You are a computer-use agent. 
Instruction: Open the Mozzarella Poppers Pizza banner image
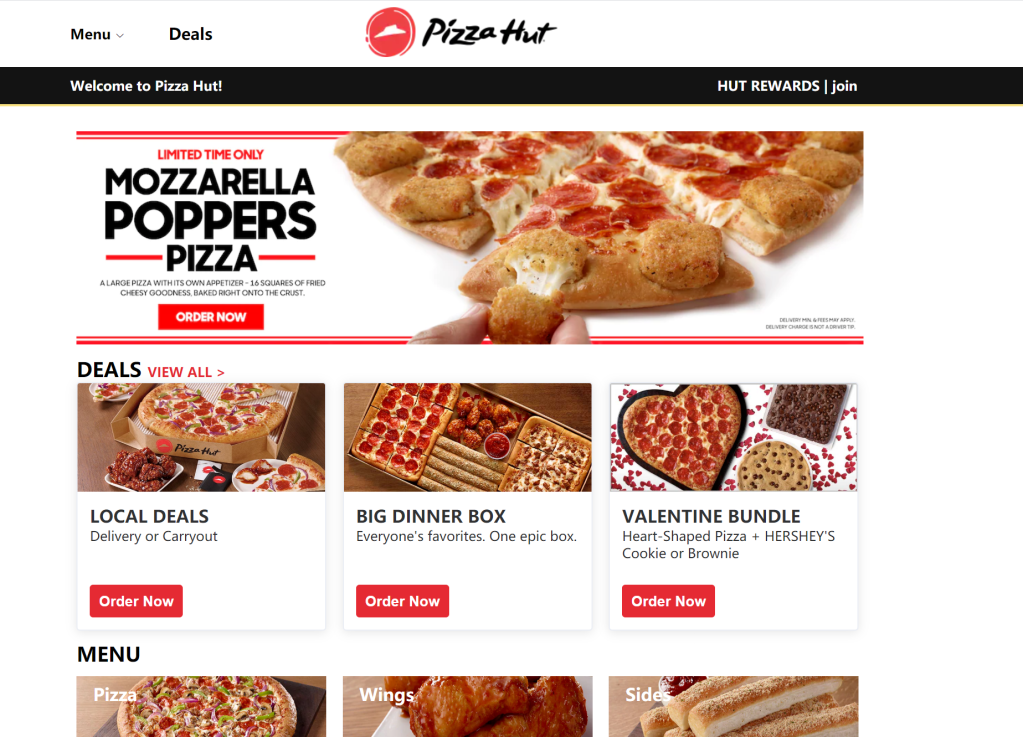(470, 237)
